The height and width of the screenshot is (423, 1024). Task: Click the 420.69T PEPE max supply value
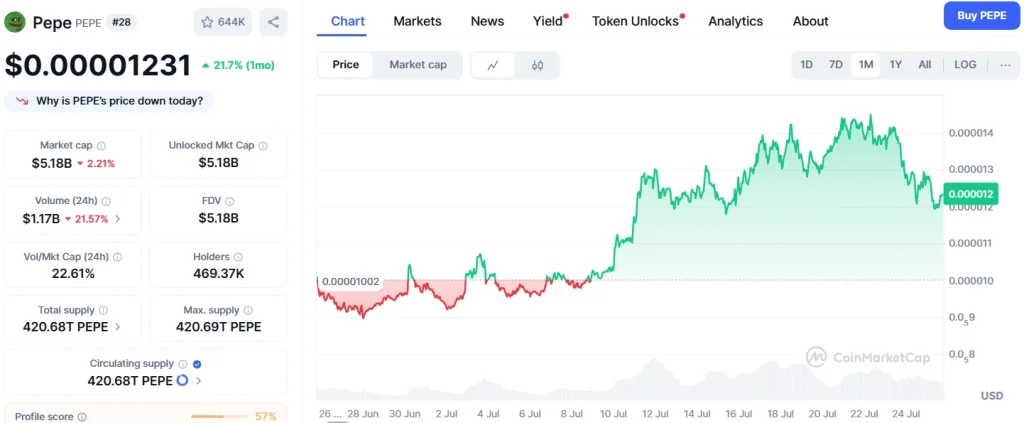(x=218, y=326)
